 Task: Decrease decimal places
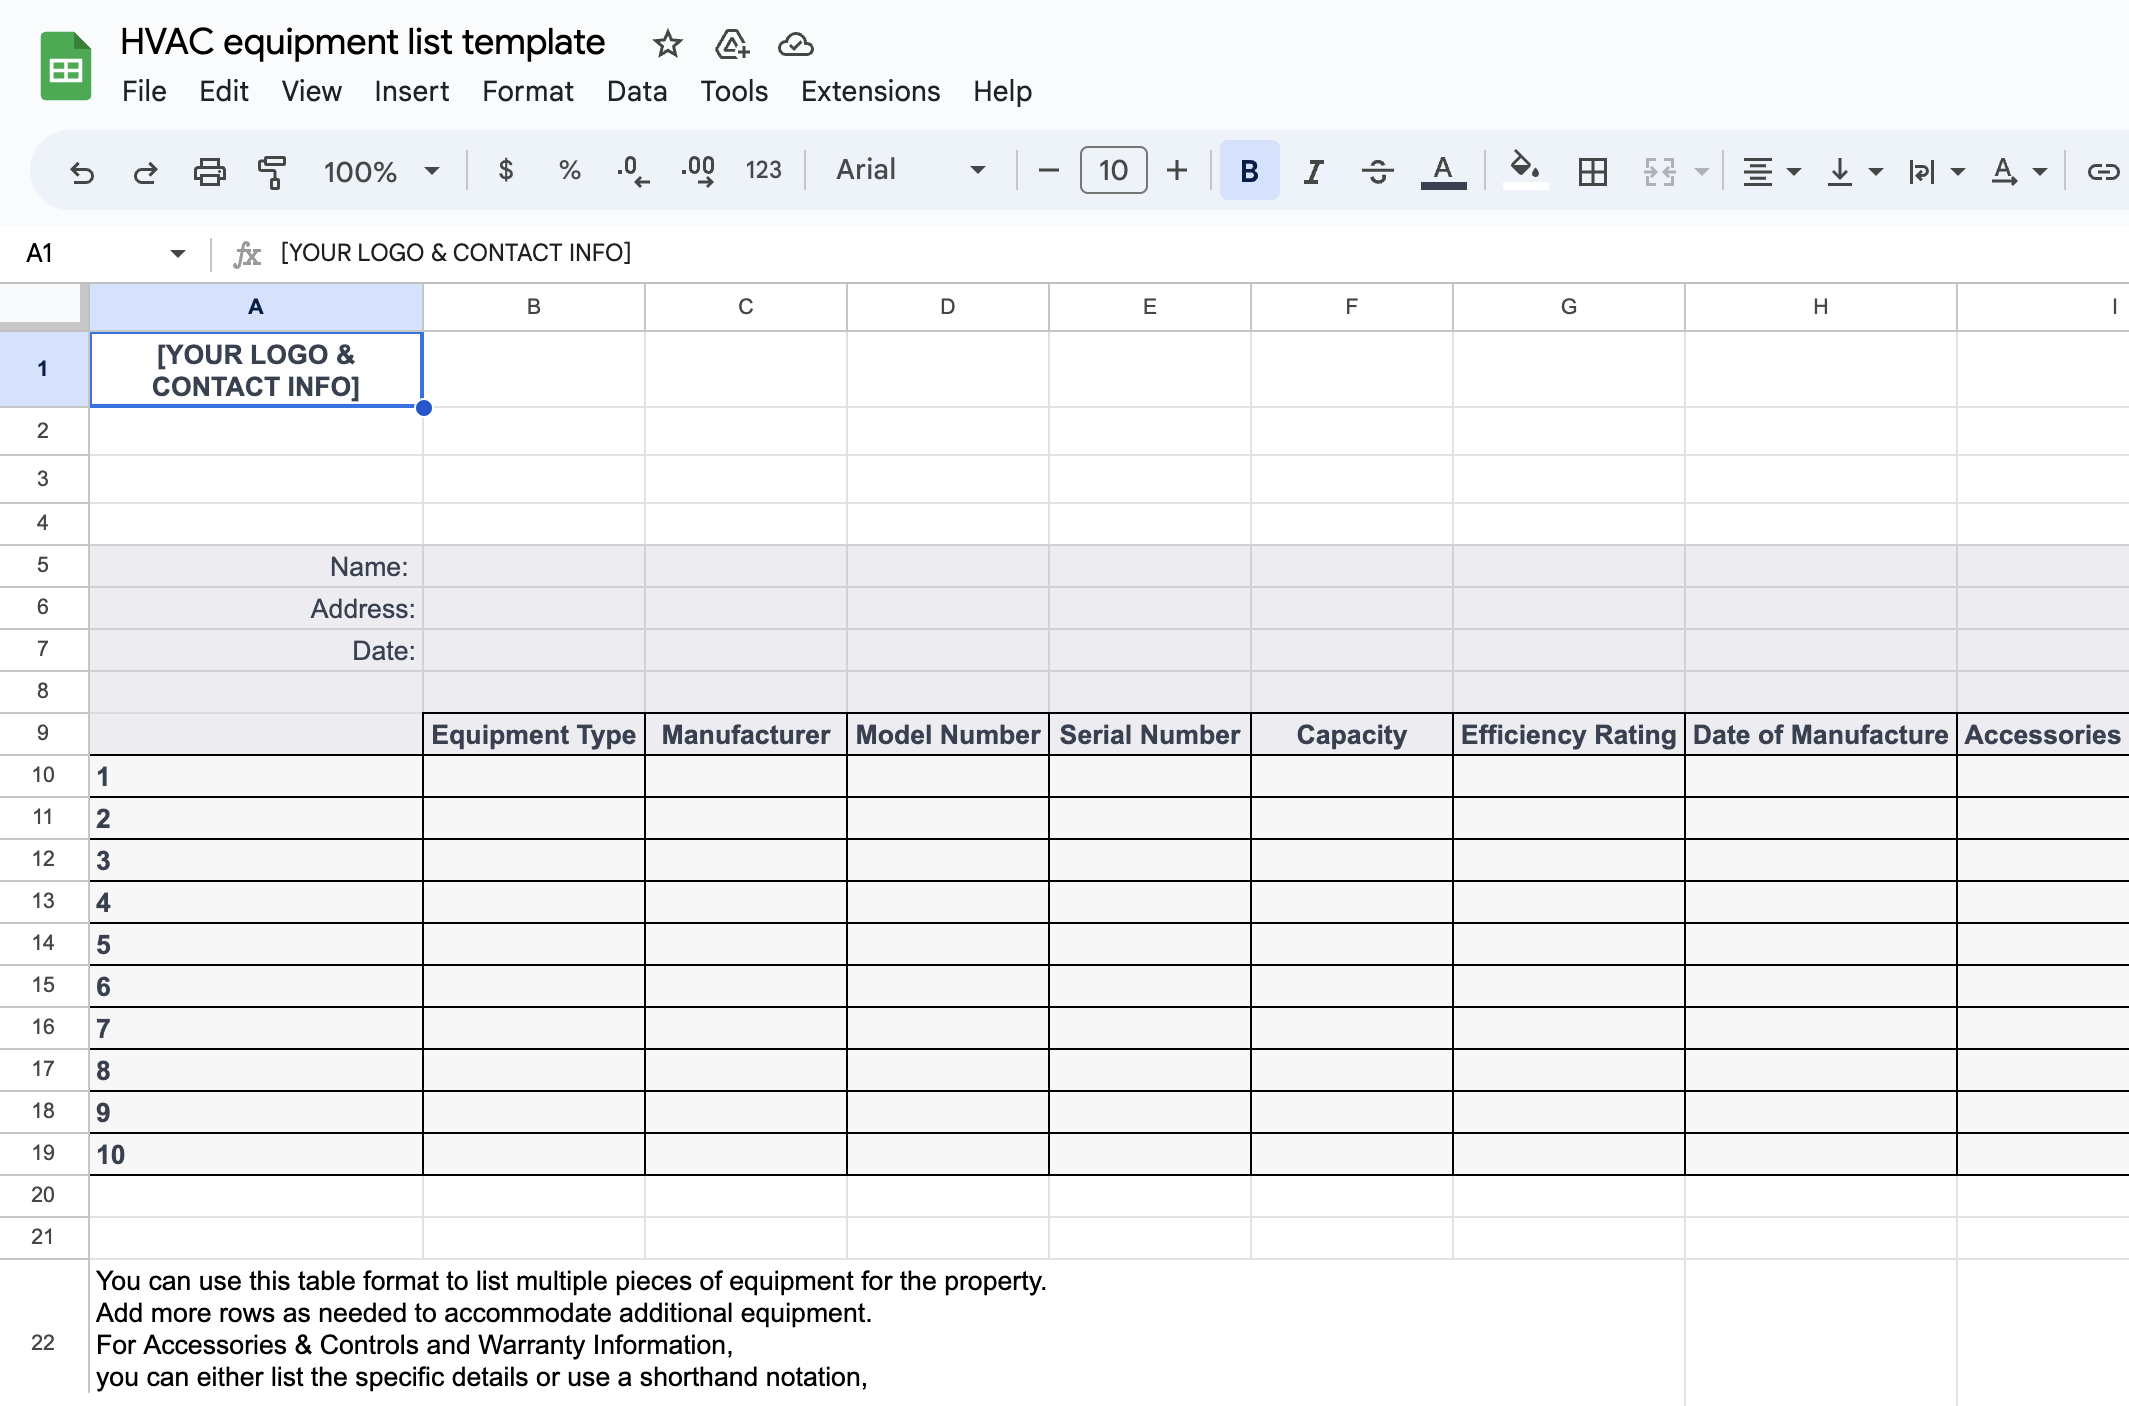tap(633, 170)
